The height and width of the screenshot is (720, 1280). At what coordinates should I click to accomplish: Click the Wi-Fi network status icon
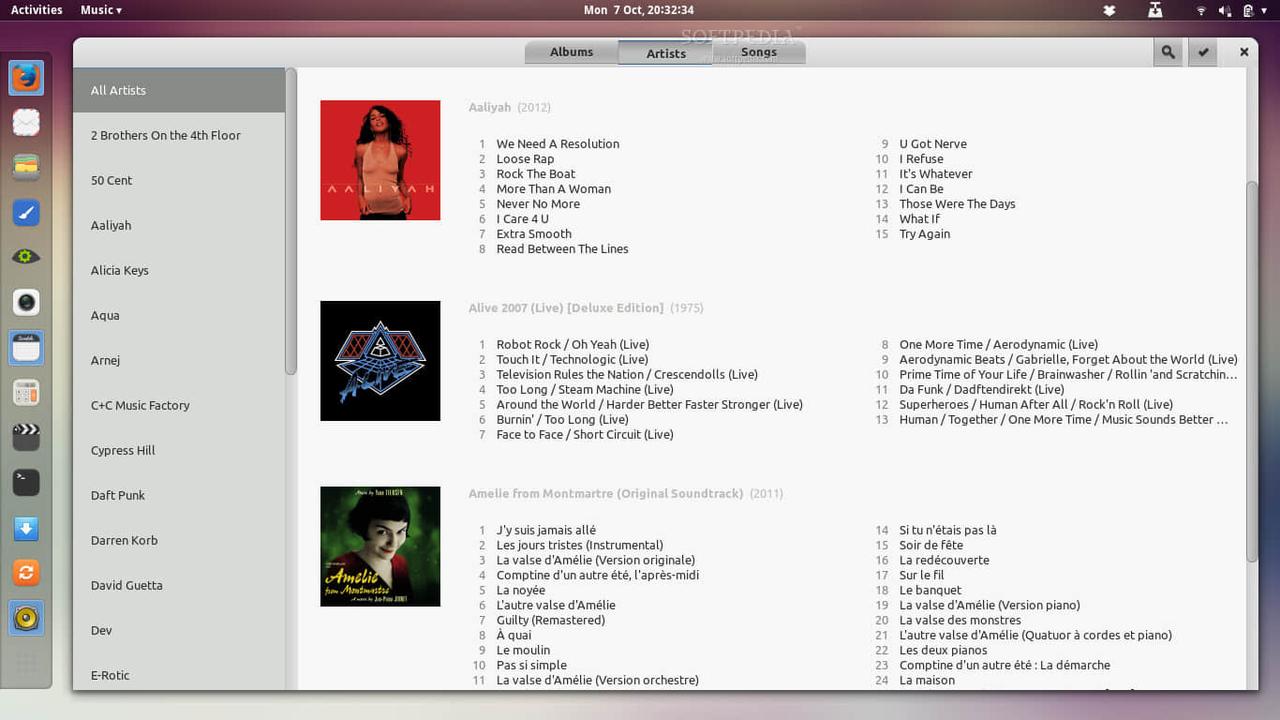1200,10
